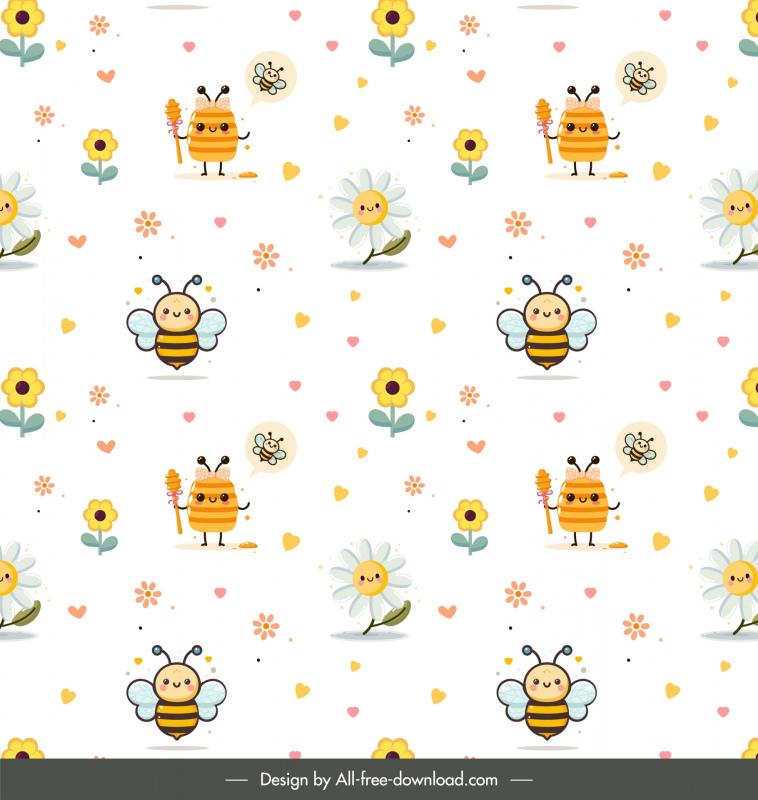
Task: Click the "Design by" footer text
Action: [x=295, y=779]
